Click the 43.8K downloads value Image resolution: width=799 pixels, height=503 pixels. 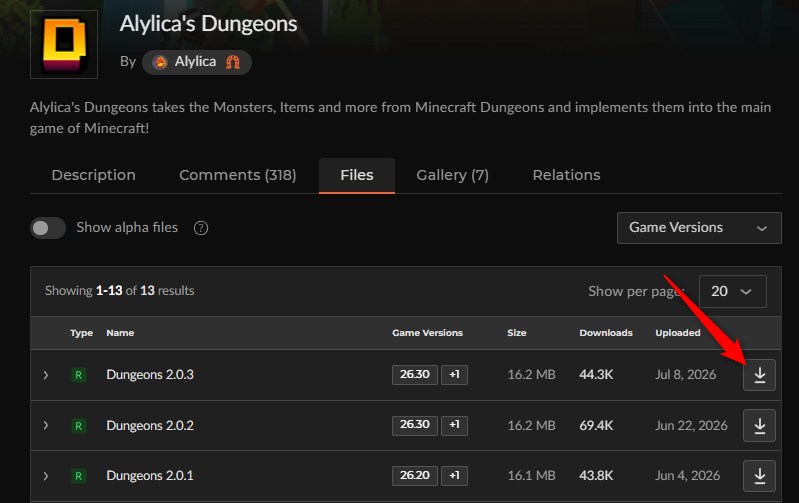click(x=596, y=475)
